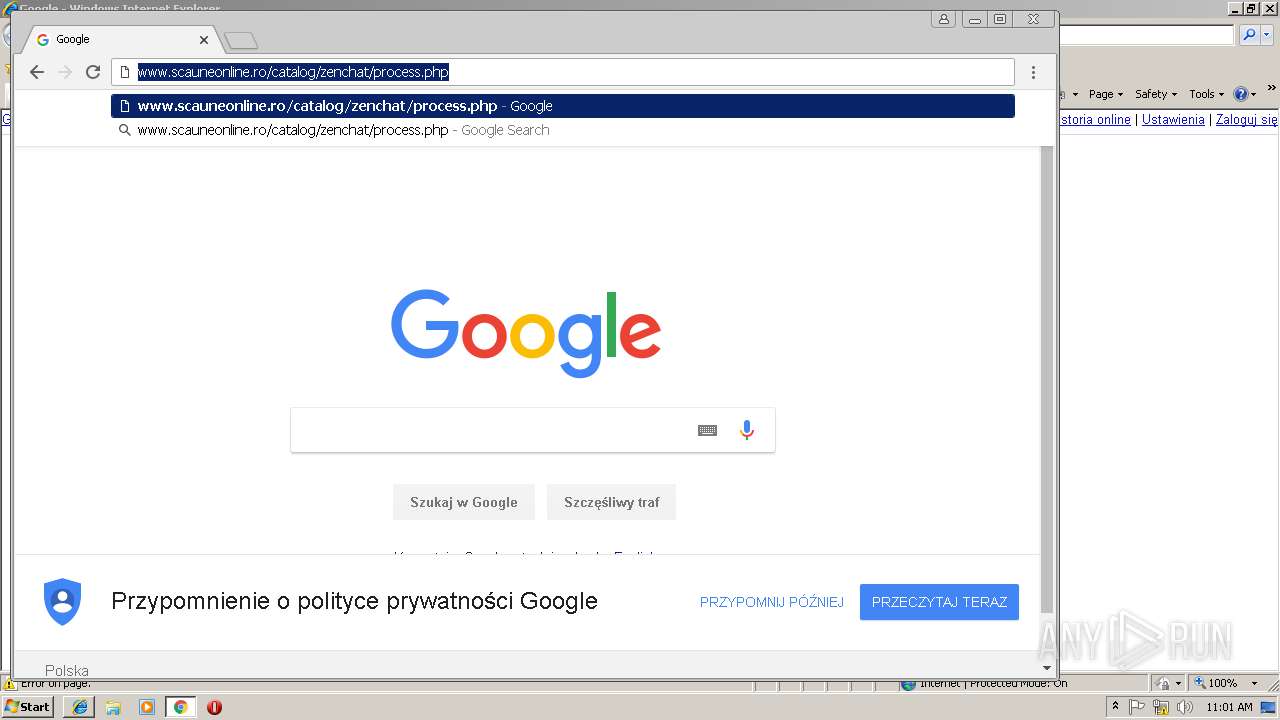Click the taskbar clock 11:01 AM
Image resolution: width=1280 pixels, height=720 pixels.
click(1229, 707)
